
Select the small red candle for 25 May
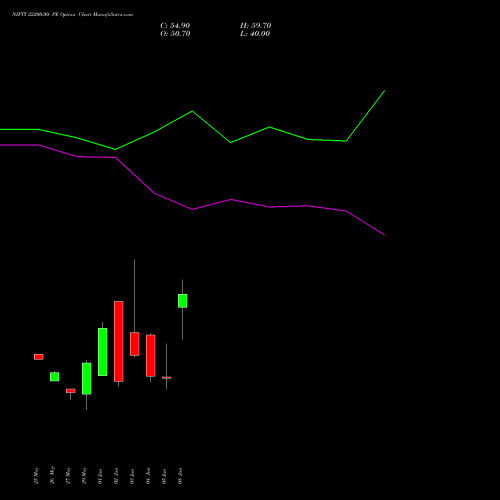(x=39, y=357)
